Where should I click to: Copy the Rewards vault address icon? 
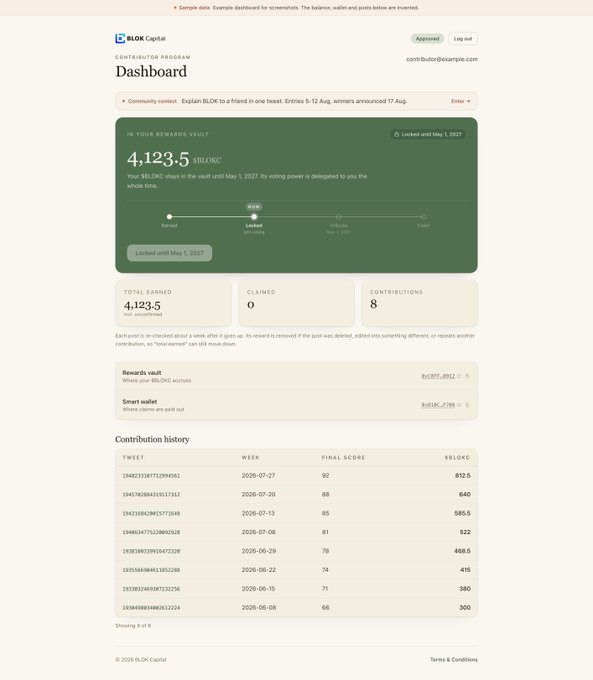[x=468, y=376]
